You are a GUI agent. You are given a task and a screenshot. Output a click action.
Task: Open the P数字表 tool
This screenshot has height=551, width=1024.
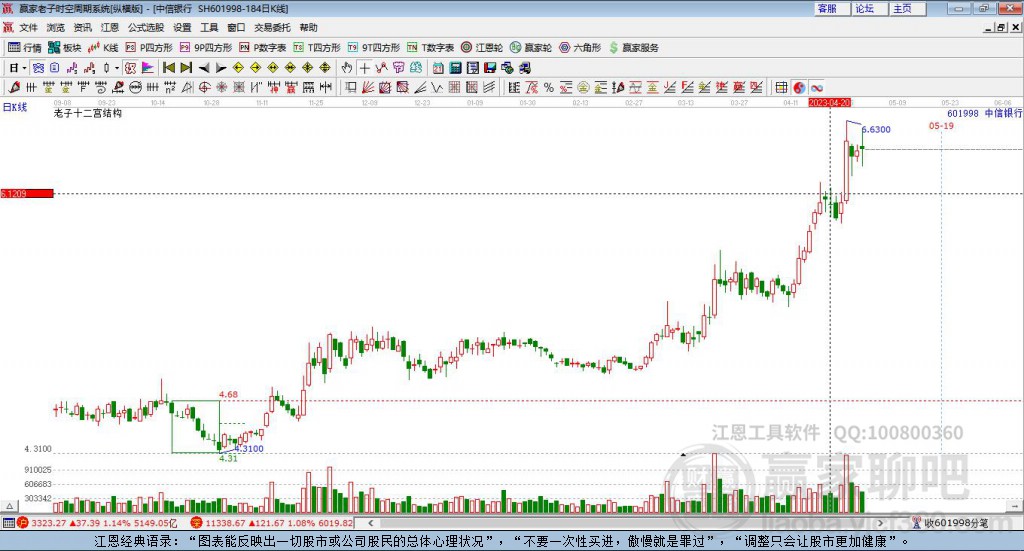coord(263,48)
